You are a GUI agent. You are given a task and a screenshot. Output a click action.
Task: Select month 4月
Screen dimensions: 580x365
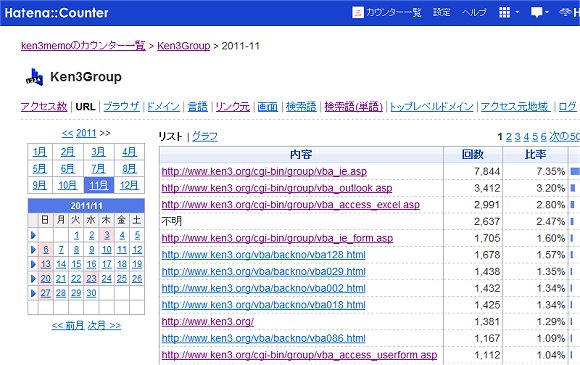click(129, 152)
